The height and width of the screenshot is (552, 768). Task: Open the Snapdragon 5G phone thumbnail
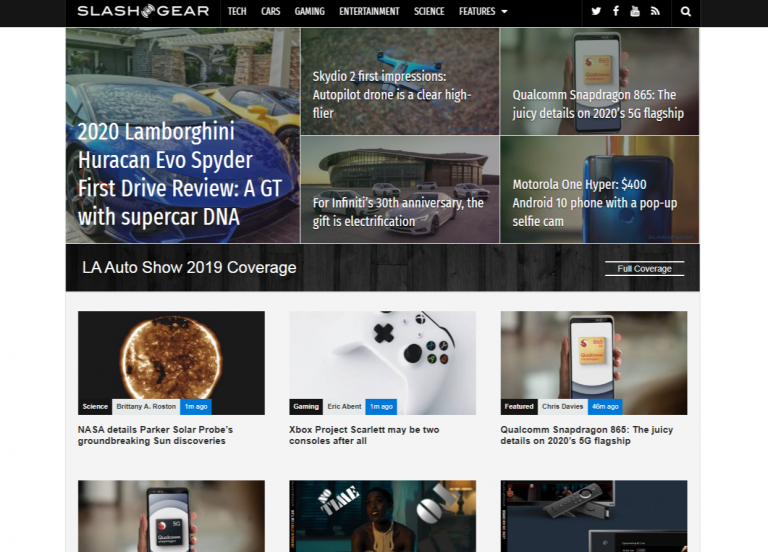point(171,516)
